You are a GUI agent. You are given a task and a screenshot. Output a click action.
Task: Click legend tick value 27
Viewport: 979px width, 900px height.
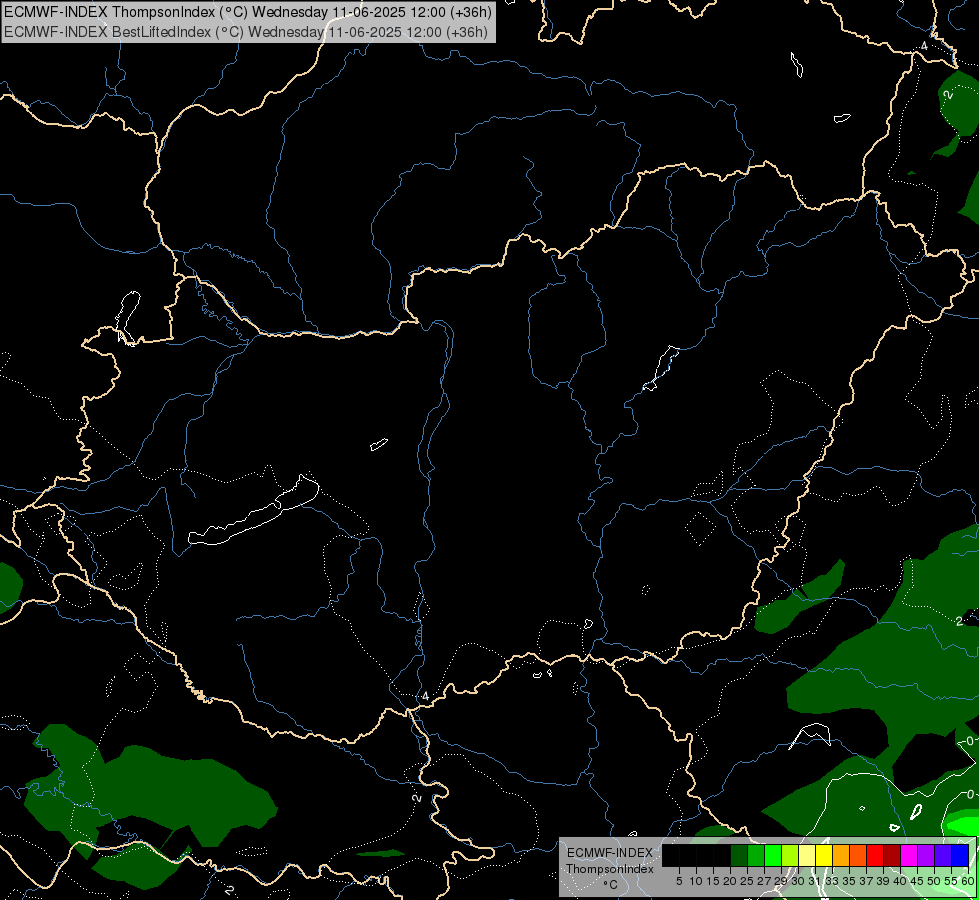point(764,881)
